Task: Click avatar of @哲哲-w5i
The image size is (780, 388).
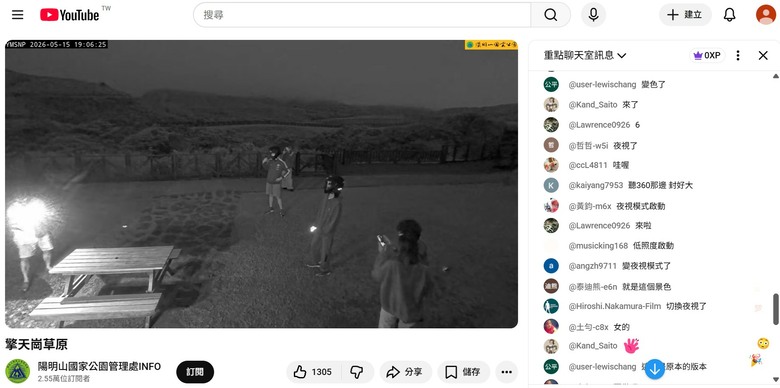Action: point(551,145)
